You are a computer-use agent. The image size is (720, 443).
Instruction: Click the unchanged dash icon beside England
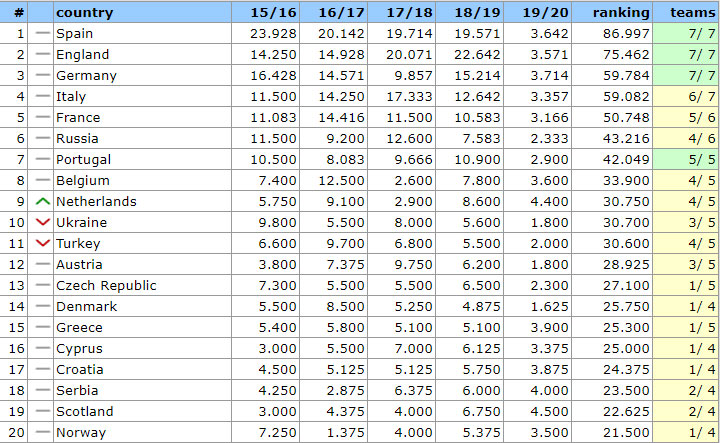pos(42,54)
